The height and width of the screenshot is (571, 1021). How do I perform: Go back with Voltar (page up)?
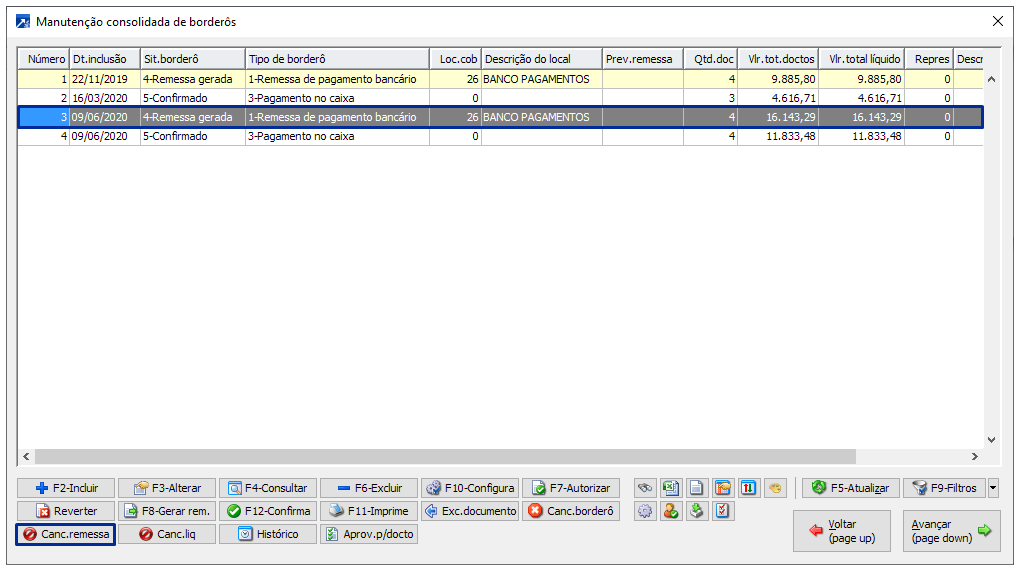point(841,531)
